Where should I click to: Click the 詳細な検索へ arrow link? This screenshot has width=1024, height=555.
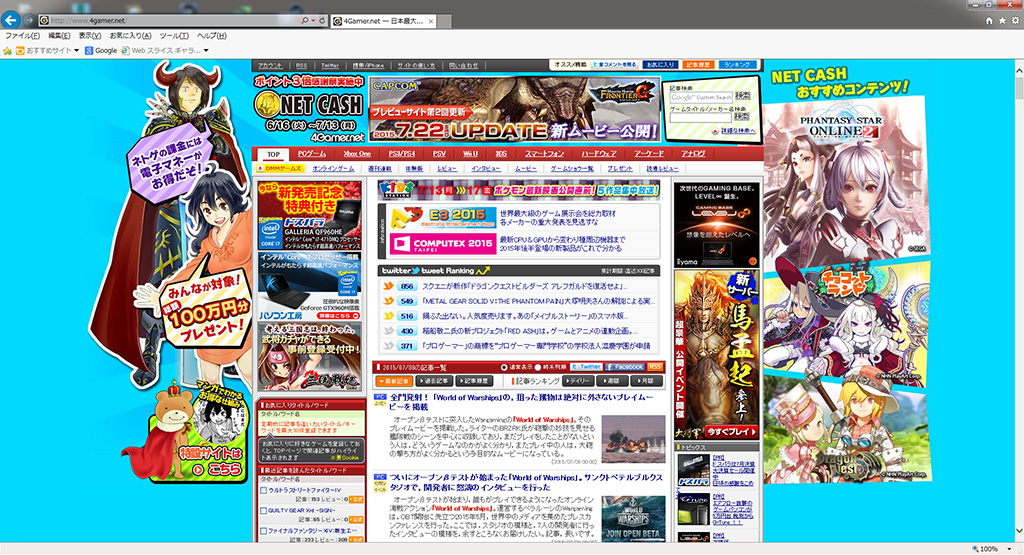[734, 131]
